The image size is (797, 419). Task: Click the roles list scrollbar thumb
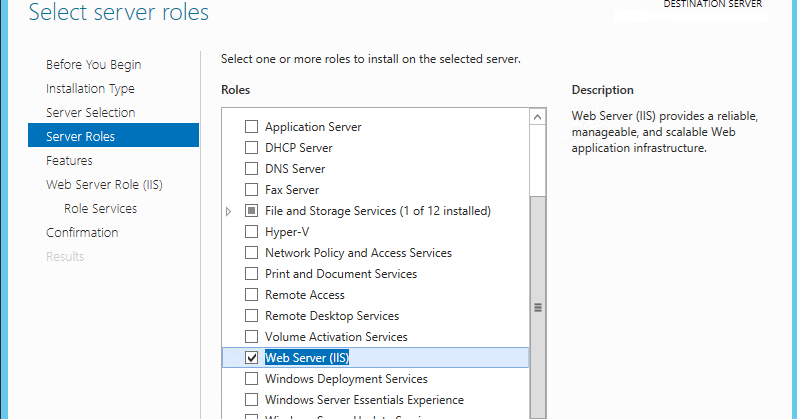tap(538, 307)
